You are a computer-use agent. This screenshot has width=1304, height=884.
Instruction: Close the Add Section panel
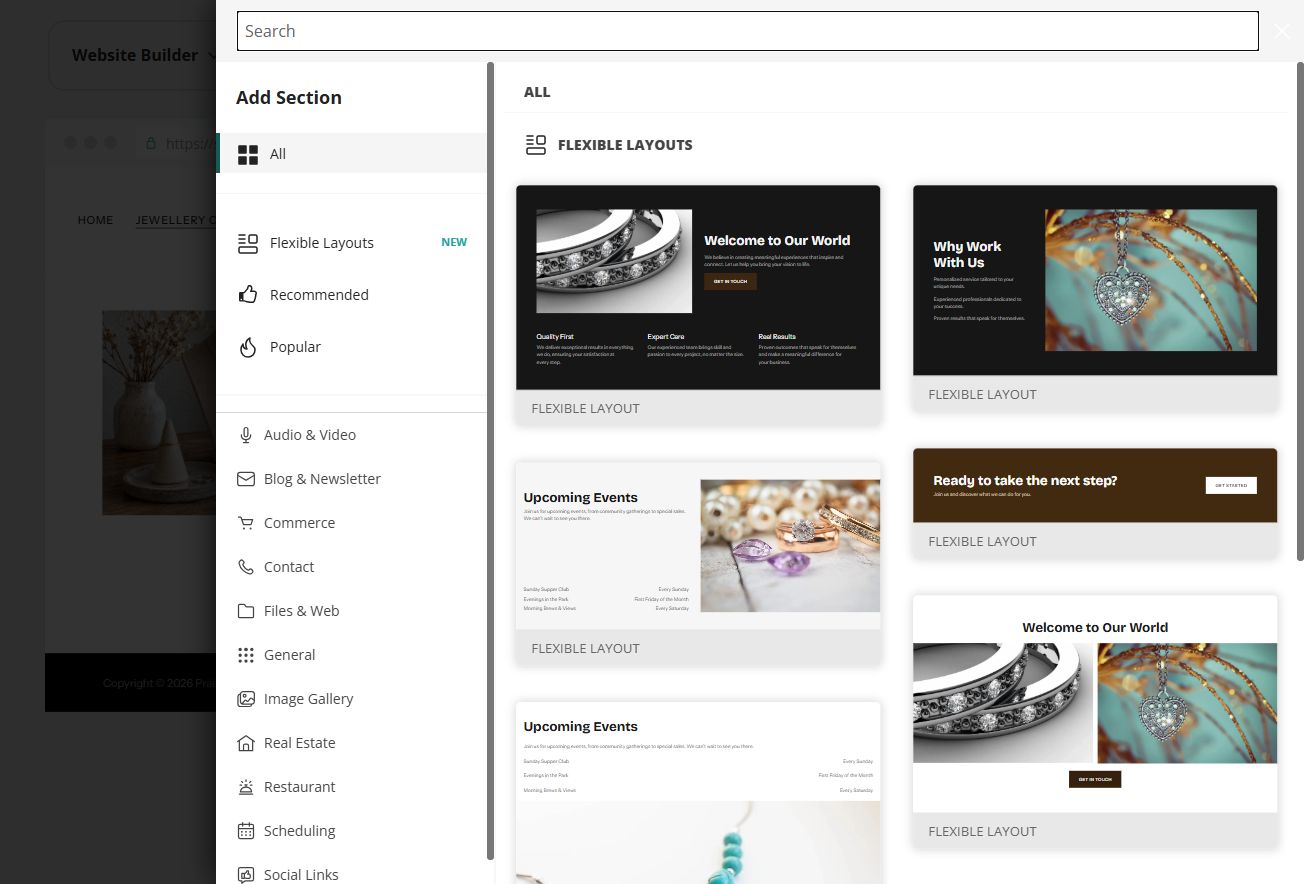tap(1282, 31)
